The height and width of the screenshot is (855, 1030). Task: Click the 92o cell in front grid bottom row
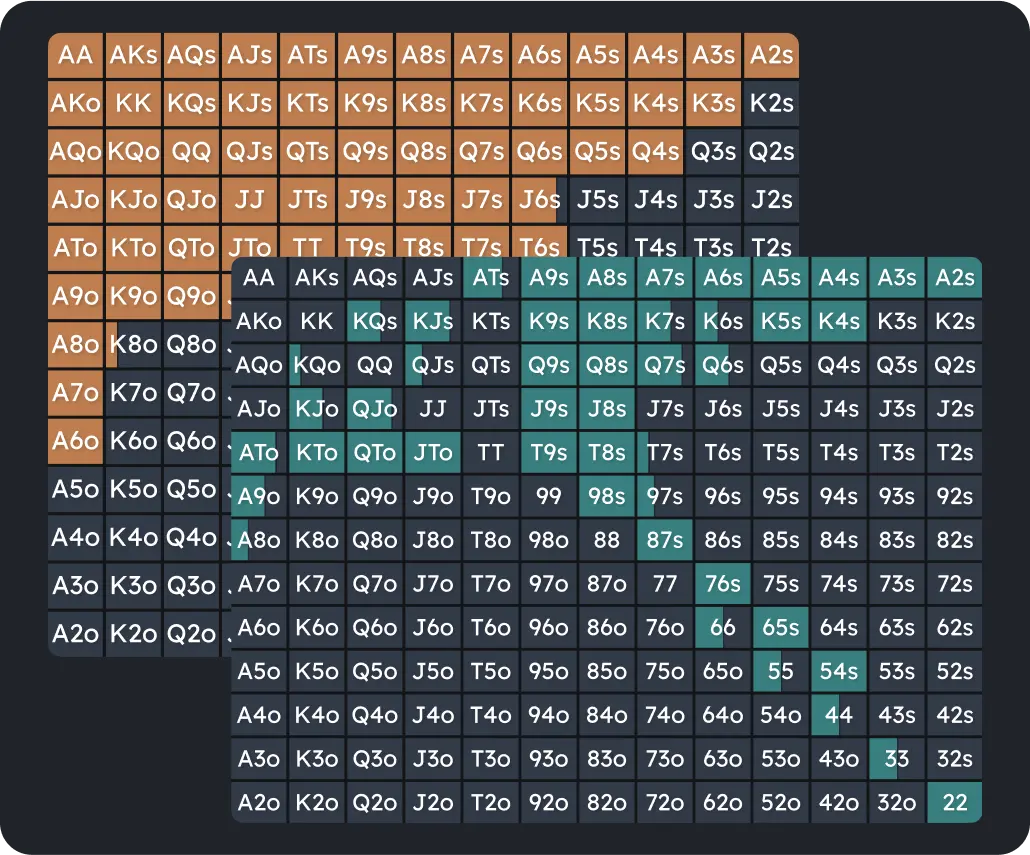(548, 801)
